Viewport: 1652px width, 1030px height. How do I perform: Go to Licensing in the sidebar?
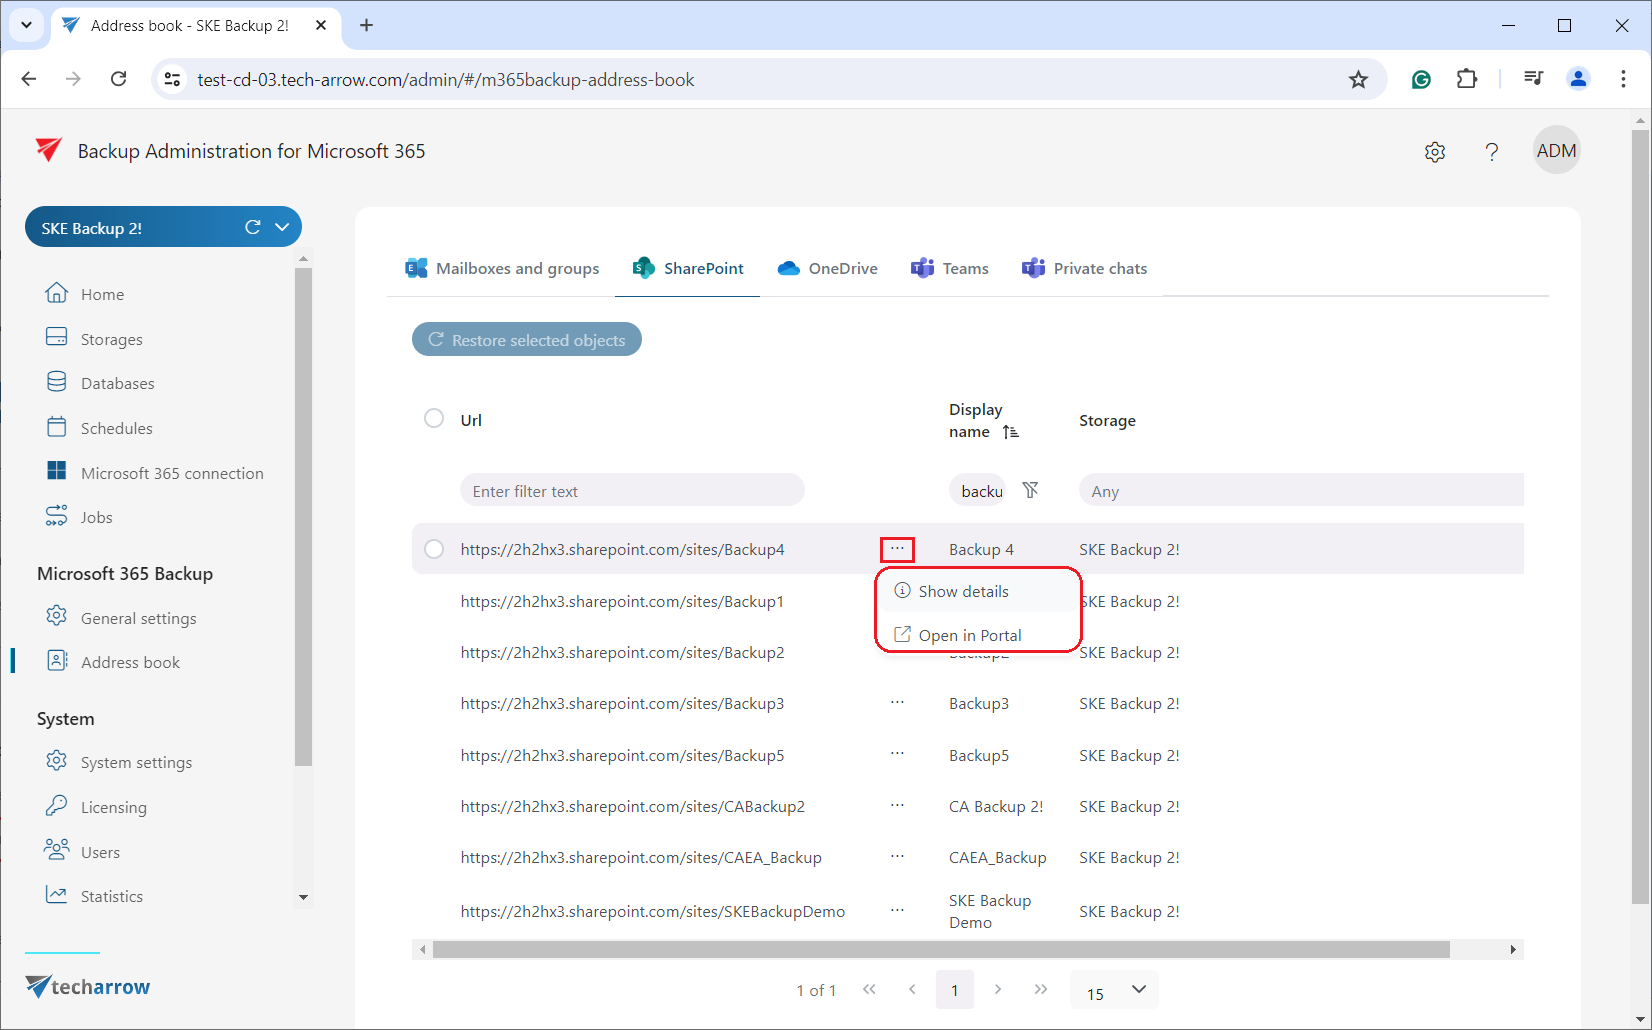(x=113, y=807)
